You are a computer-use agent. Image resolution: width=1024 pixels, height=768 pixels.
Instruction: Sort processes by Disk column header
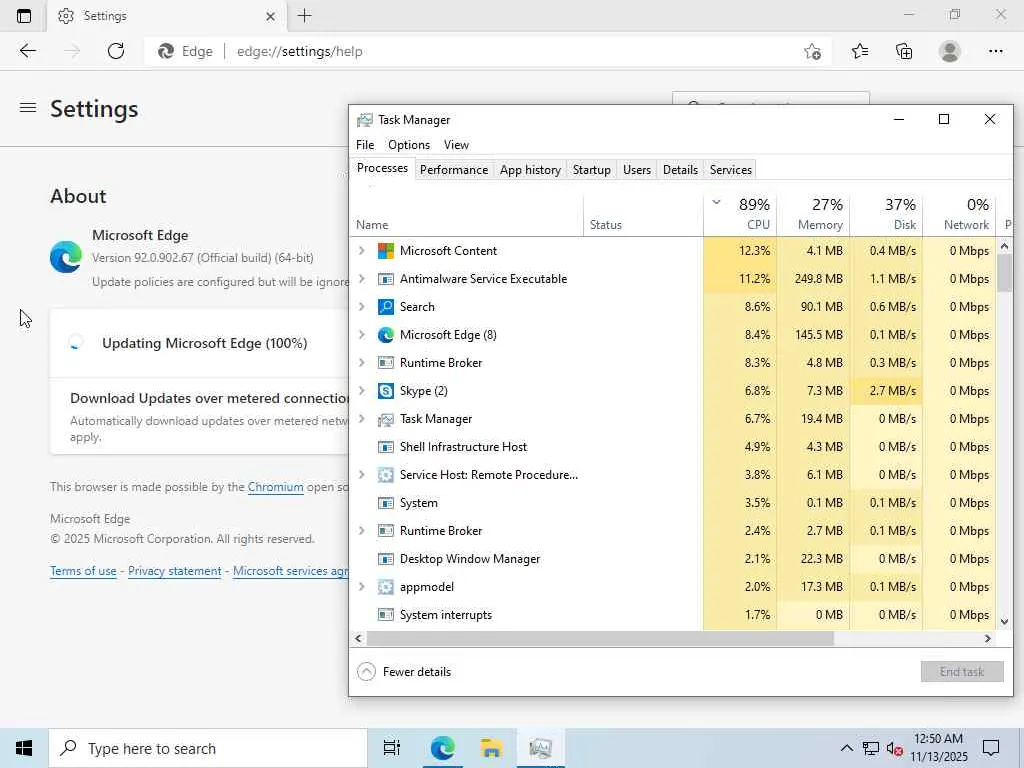(886, 215)
